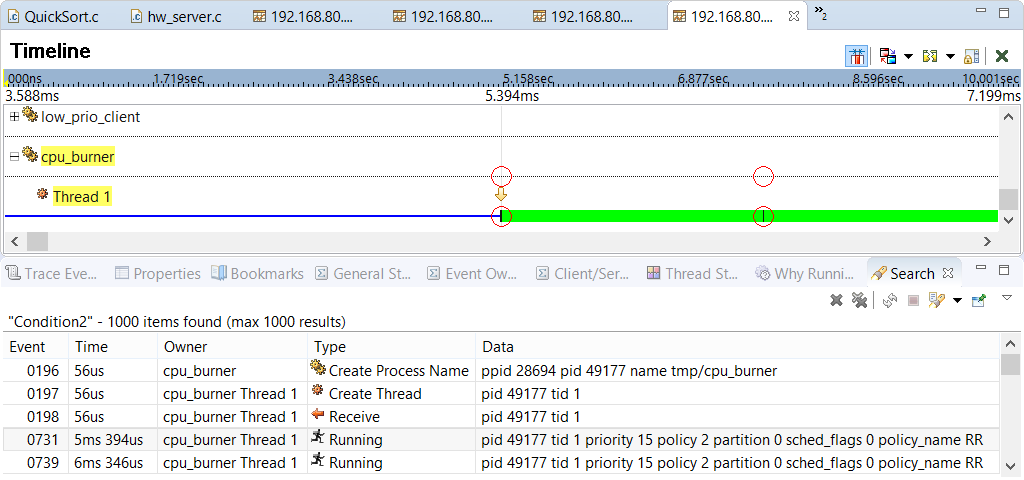
Task: Click the yellow synchronize panes icon
Action: coord(930,56)
